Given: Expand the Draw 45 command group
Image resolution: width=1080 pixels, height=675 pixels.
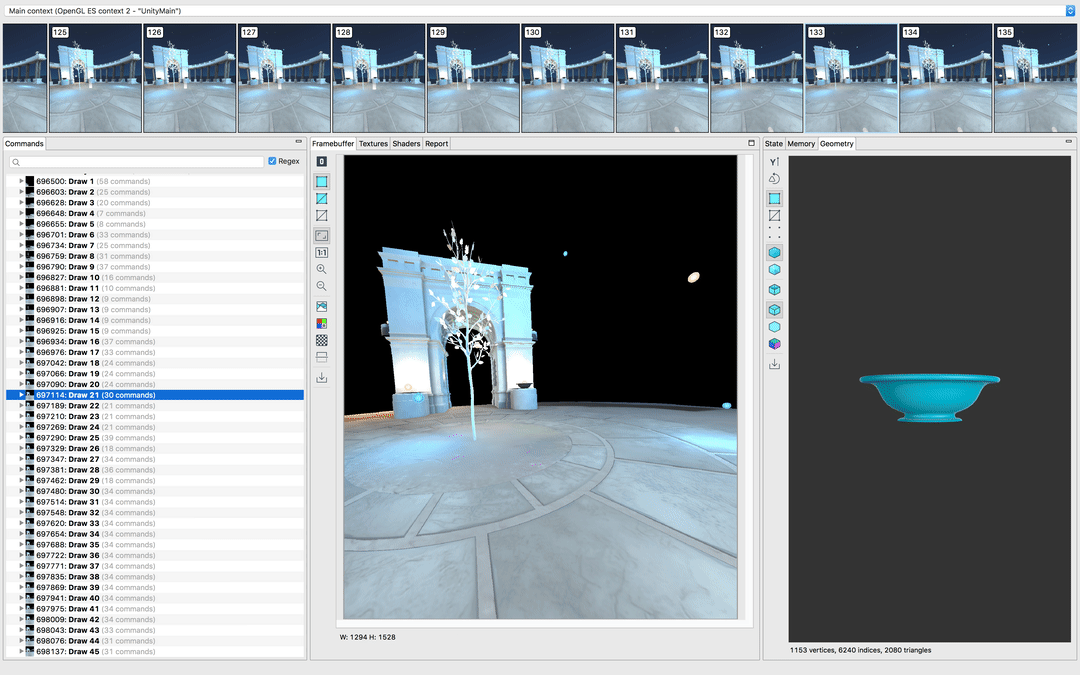Looking at the screenshot, I should point(21,652).
